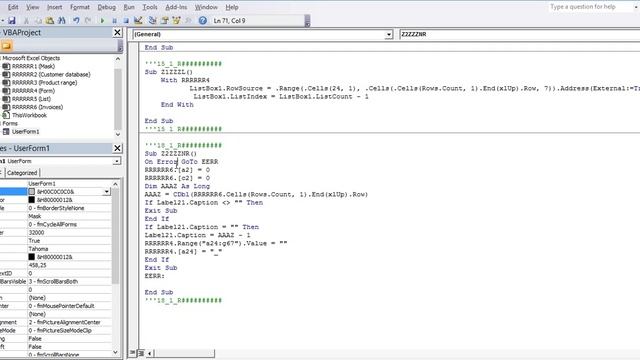Image resolution: width=640 pixels, height=360 pixels.
Task: Click the code window horizontal scroll-left arrow
Action: 149,353
